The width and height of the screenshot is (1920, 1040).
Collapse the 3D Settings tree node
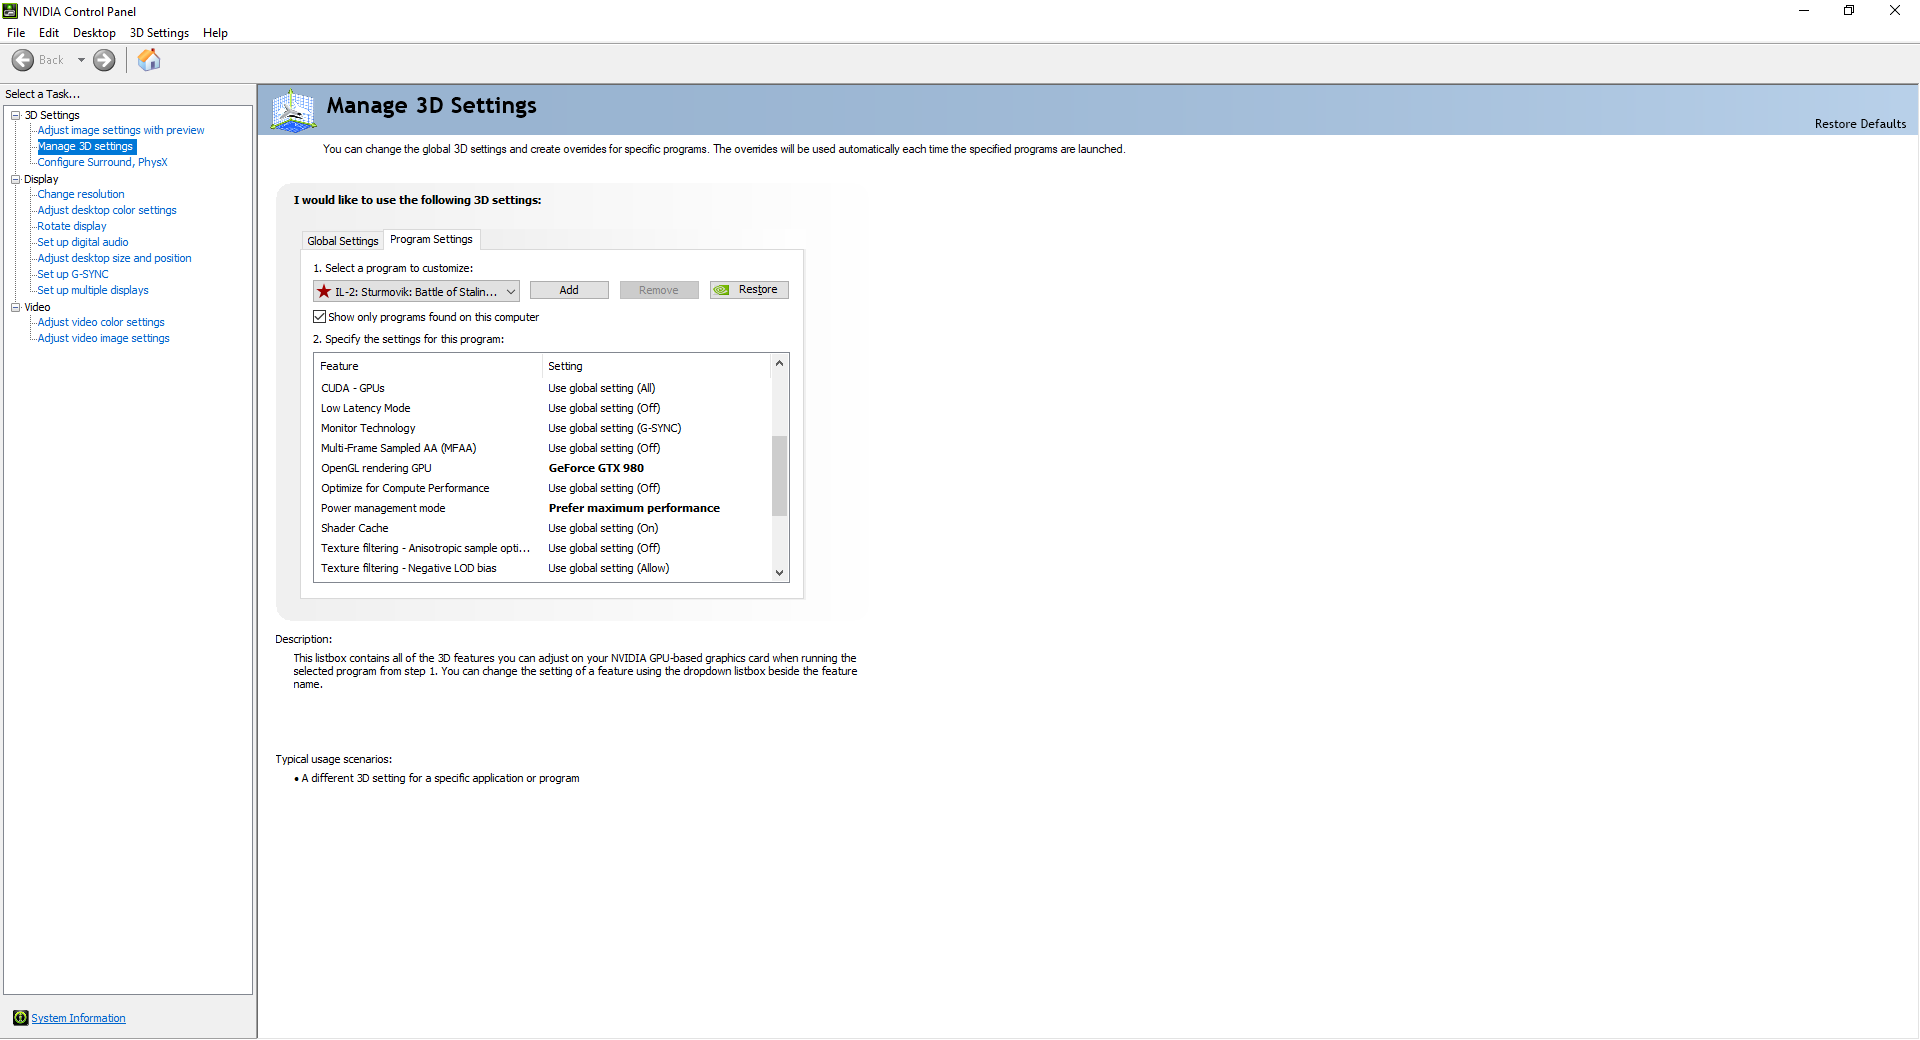16,115
